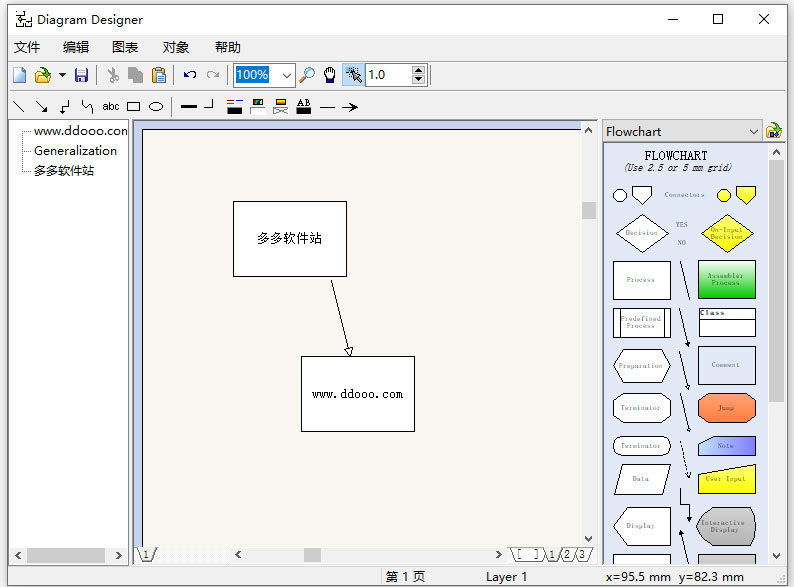Open the Flowchart template palette dropdown

[682, 132]
